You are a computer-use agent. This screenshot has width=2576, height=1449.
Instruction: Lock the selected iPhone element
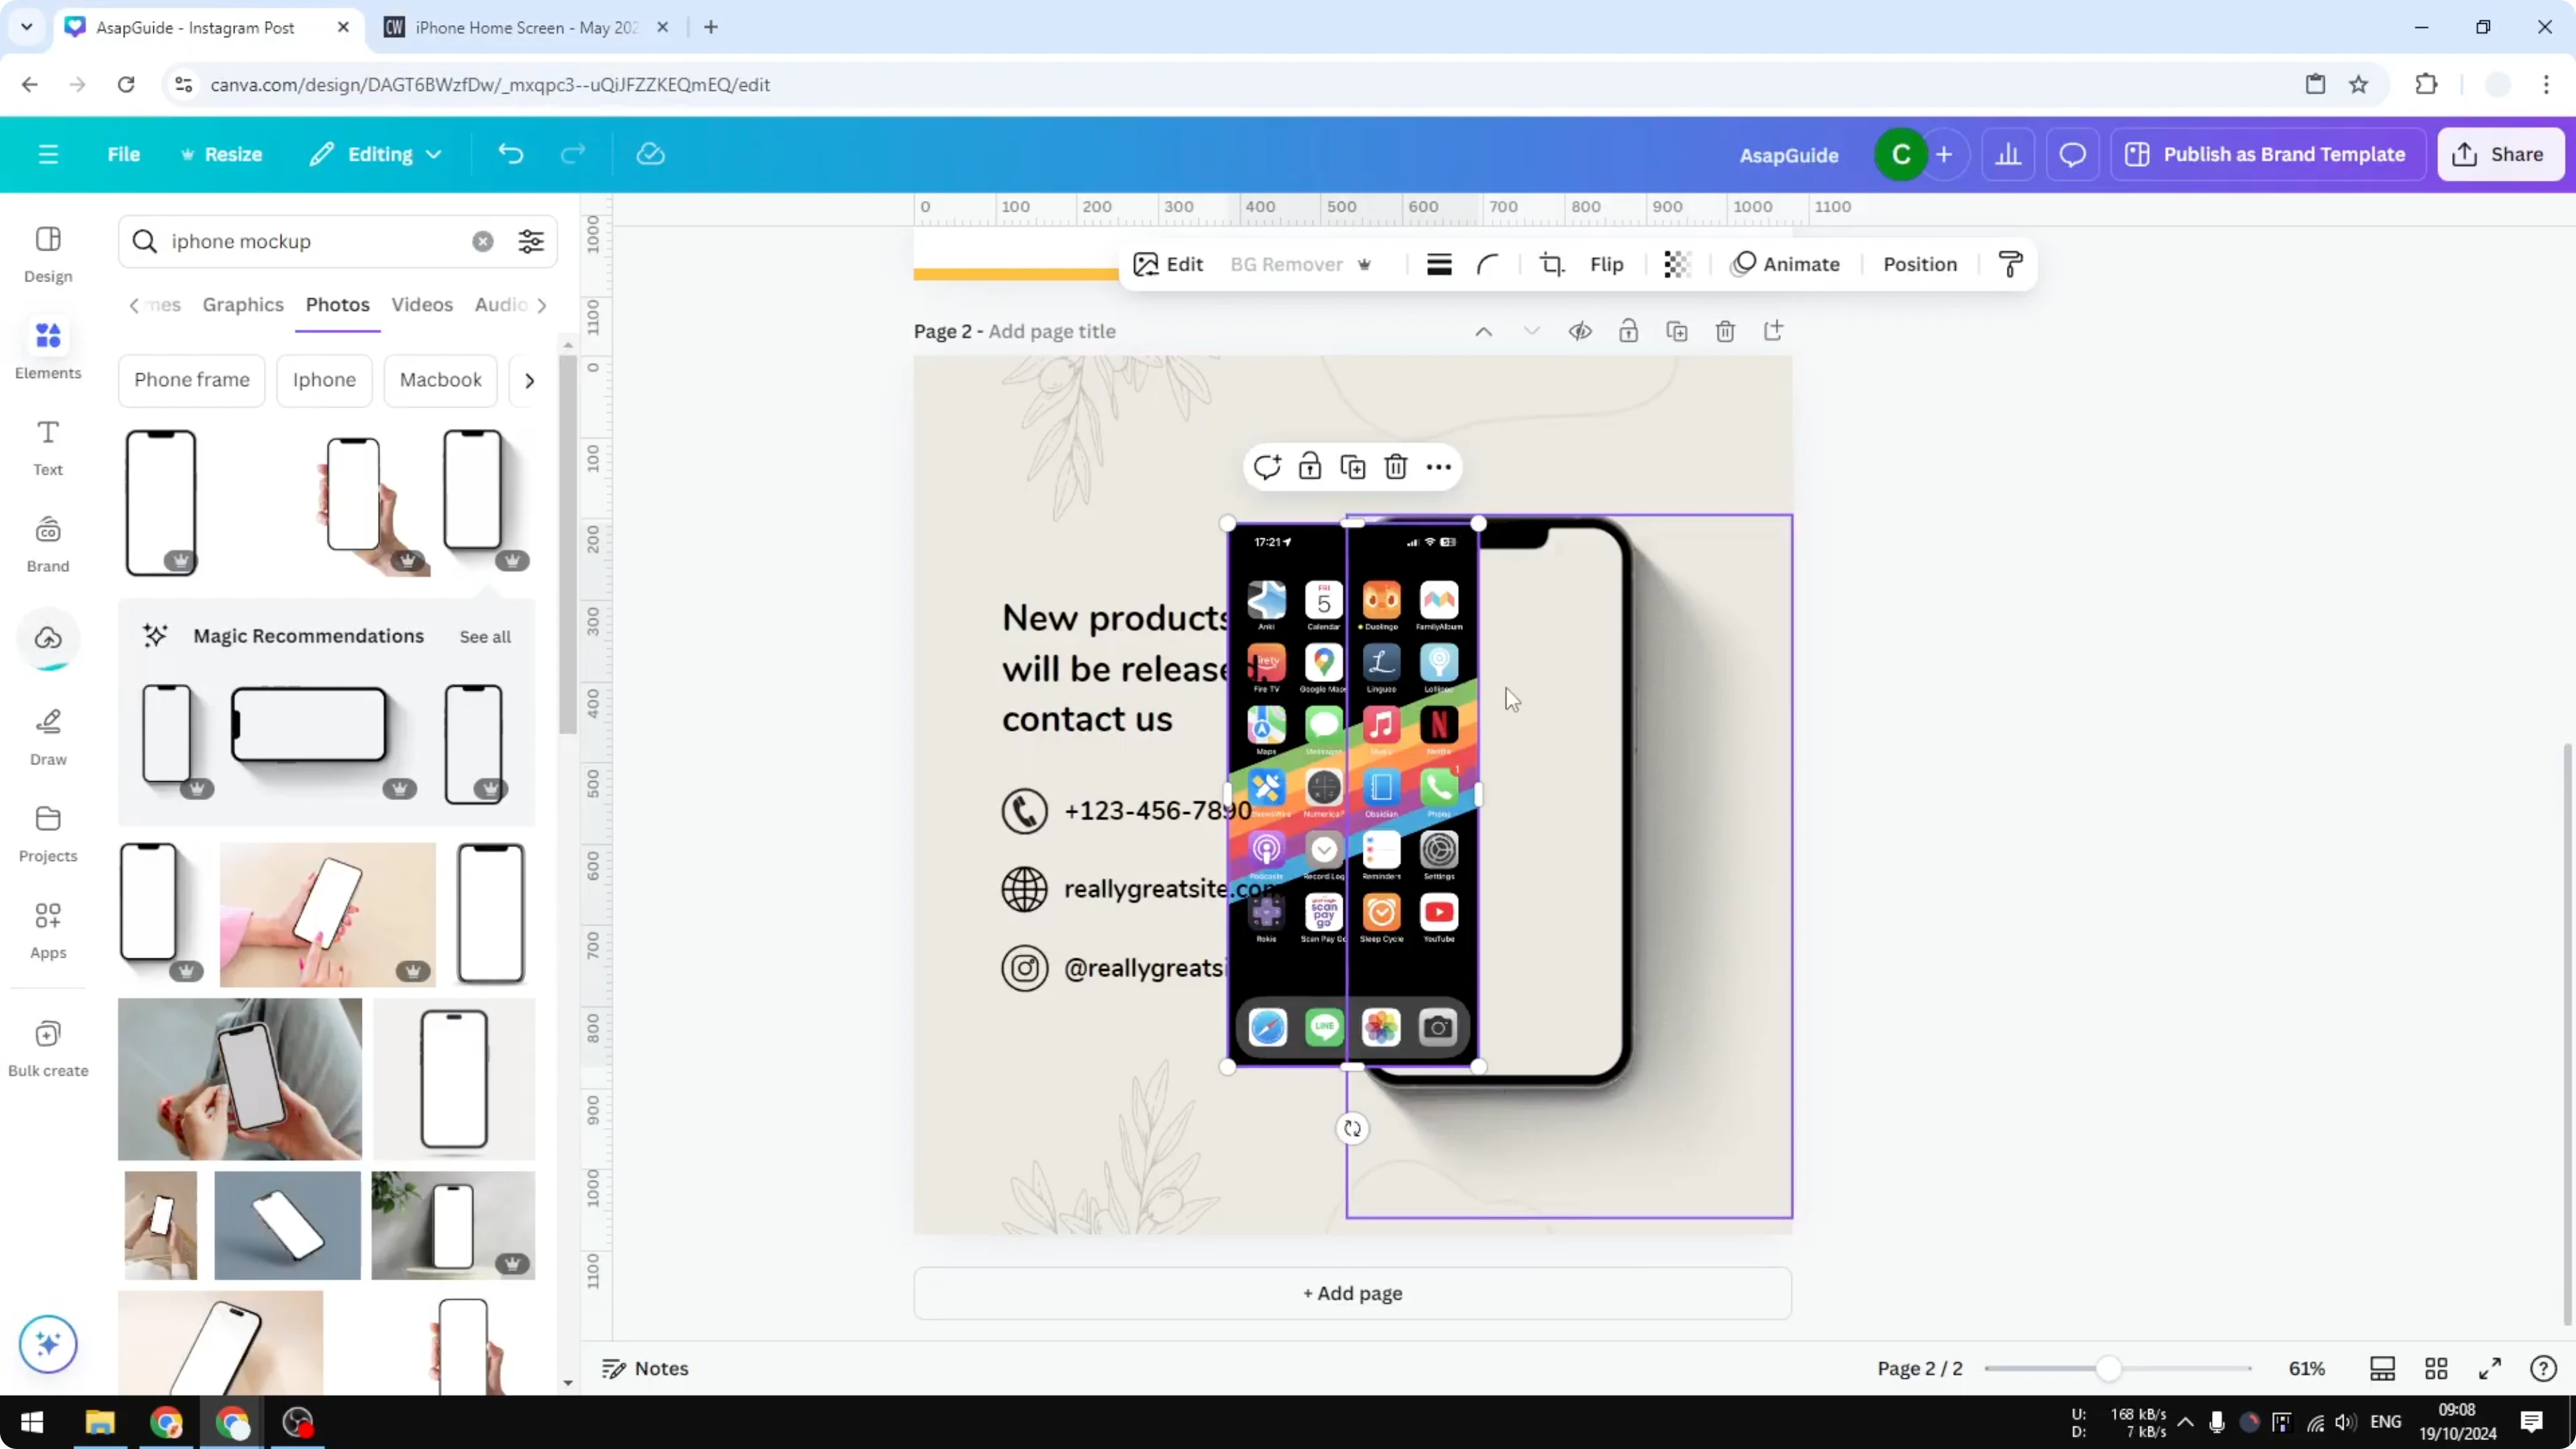coord(1310,466)
